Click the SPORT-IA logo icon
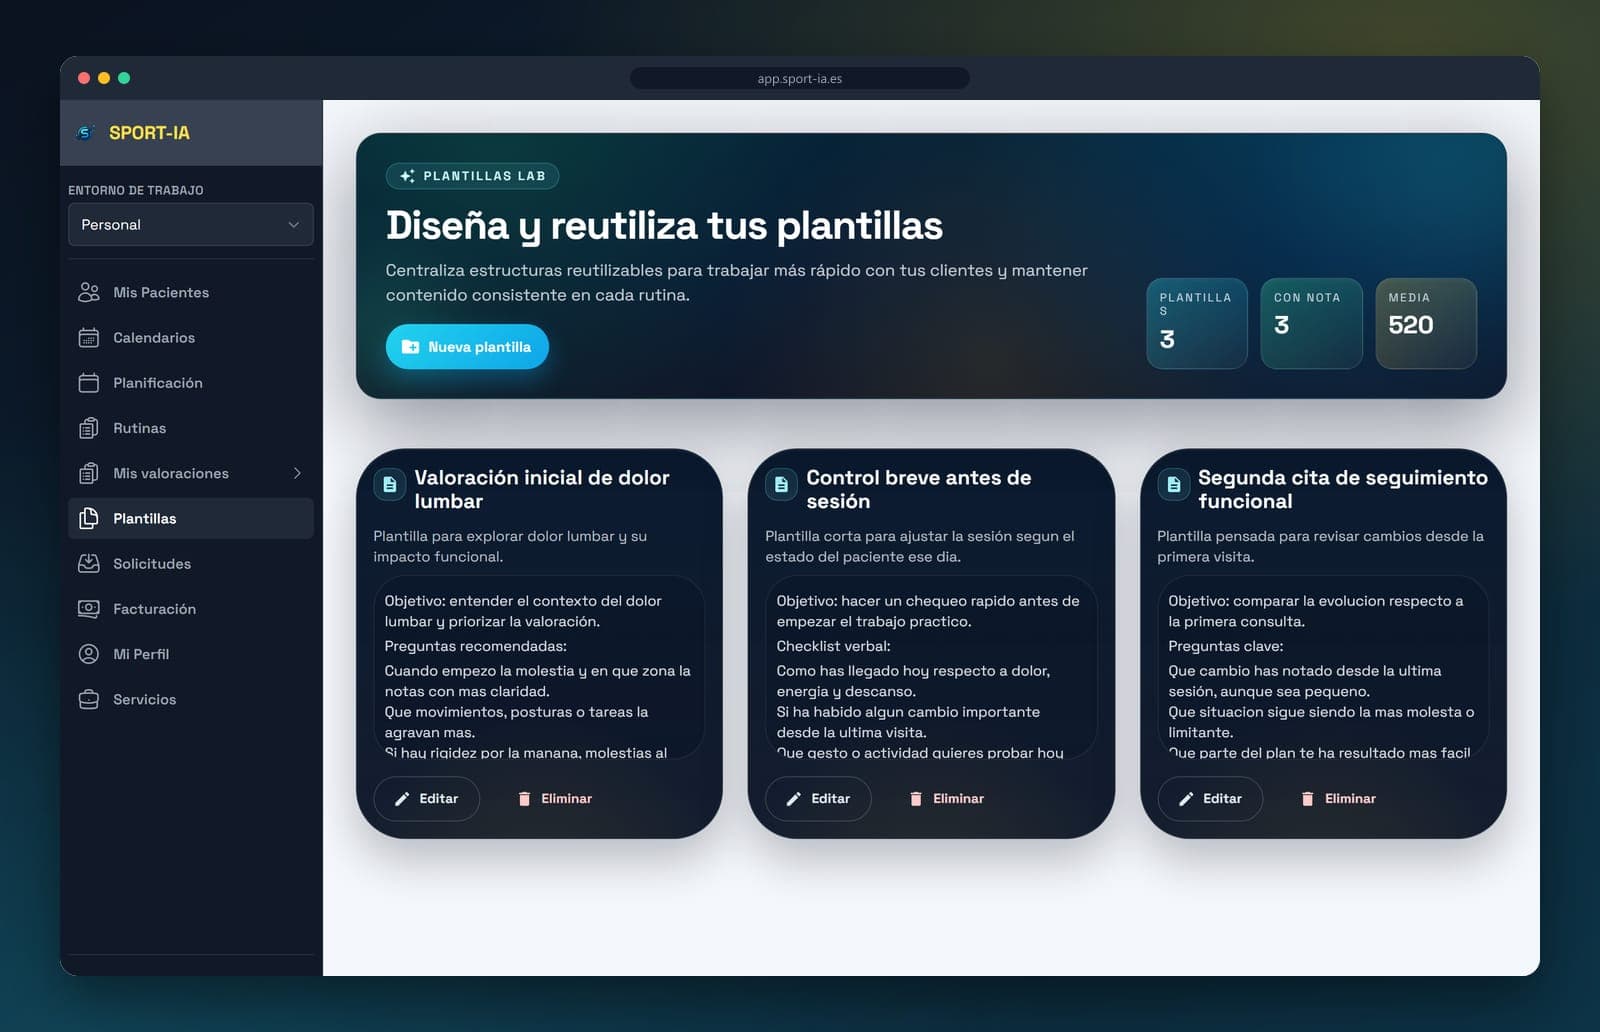The width and height of the screenshot is (1600, 1032). (86, 133)
